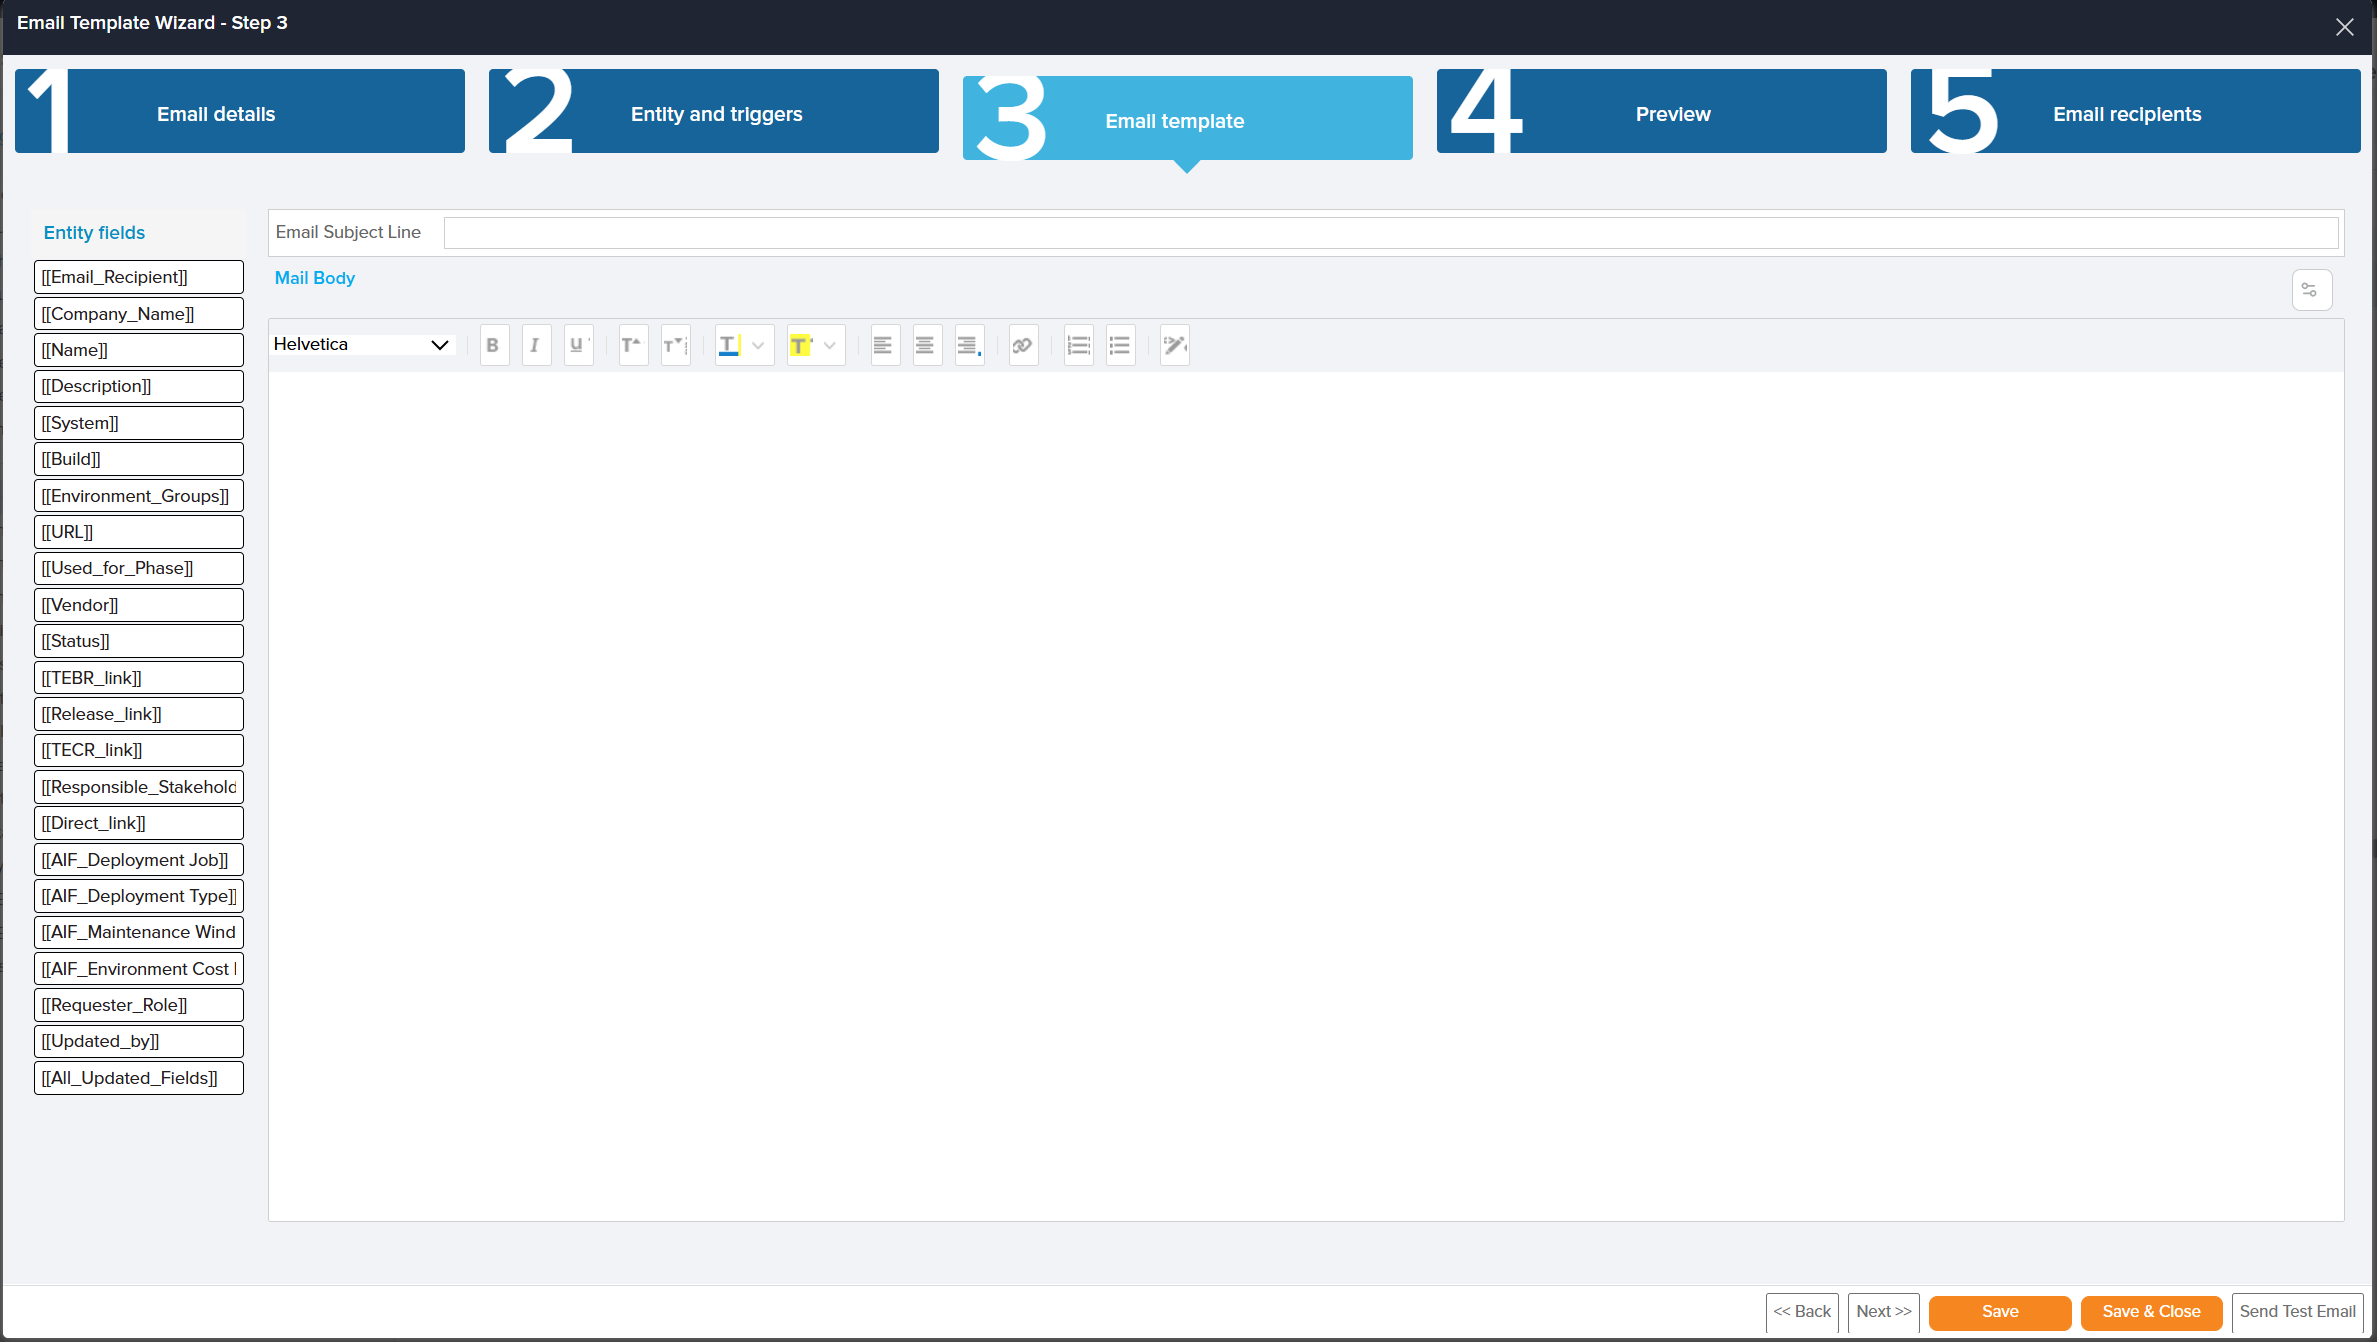2377x1342 pixels.
Task: Toggle underline text formatting
Action: pos(577,345)
